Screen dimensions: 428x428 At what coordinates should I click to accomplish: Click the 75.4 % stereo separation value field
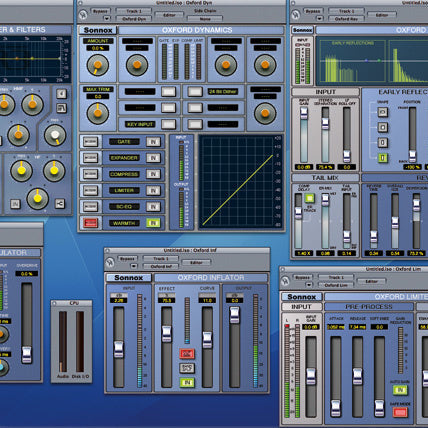tap(325, 167)
